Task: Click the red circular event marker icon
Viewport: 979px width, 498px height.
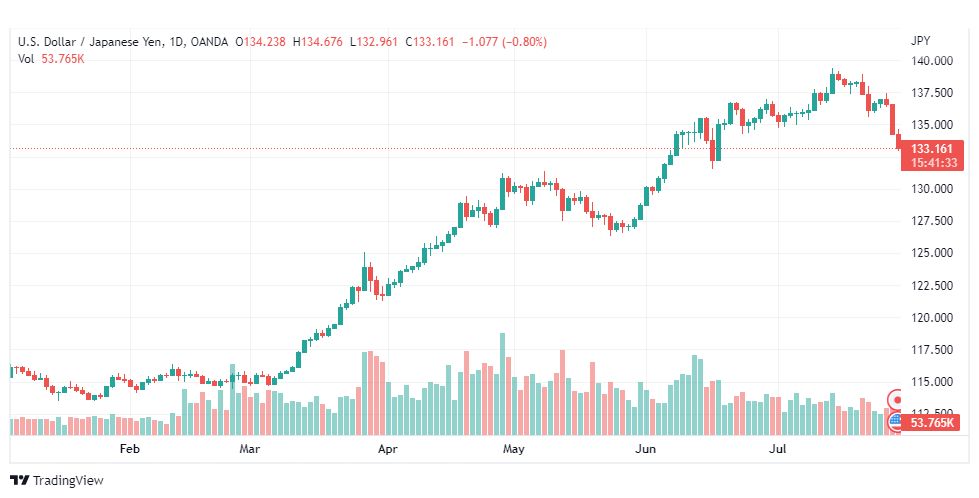Action: [x=896, y=398]
